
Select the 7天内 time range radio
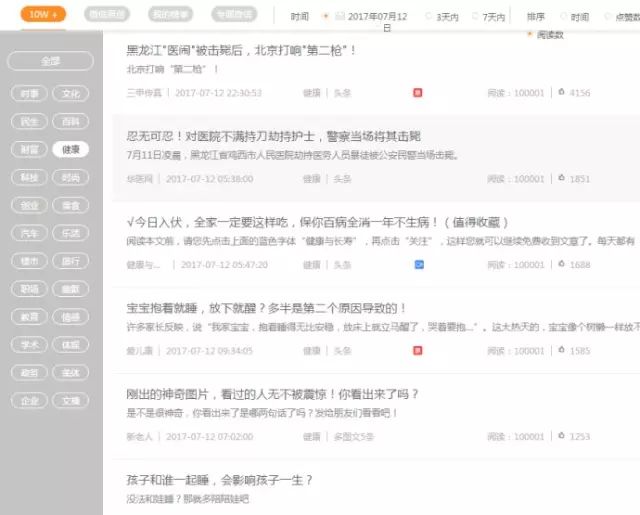click(x=475, y=17)
